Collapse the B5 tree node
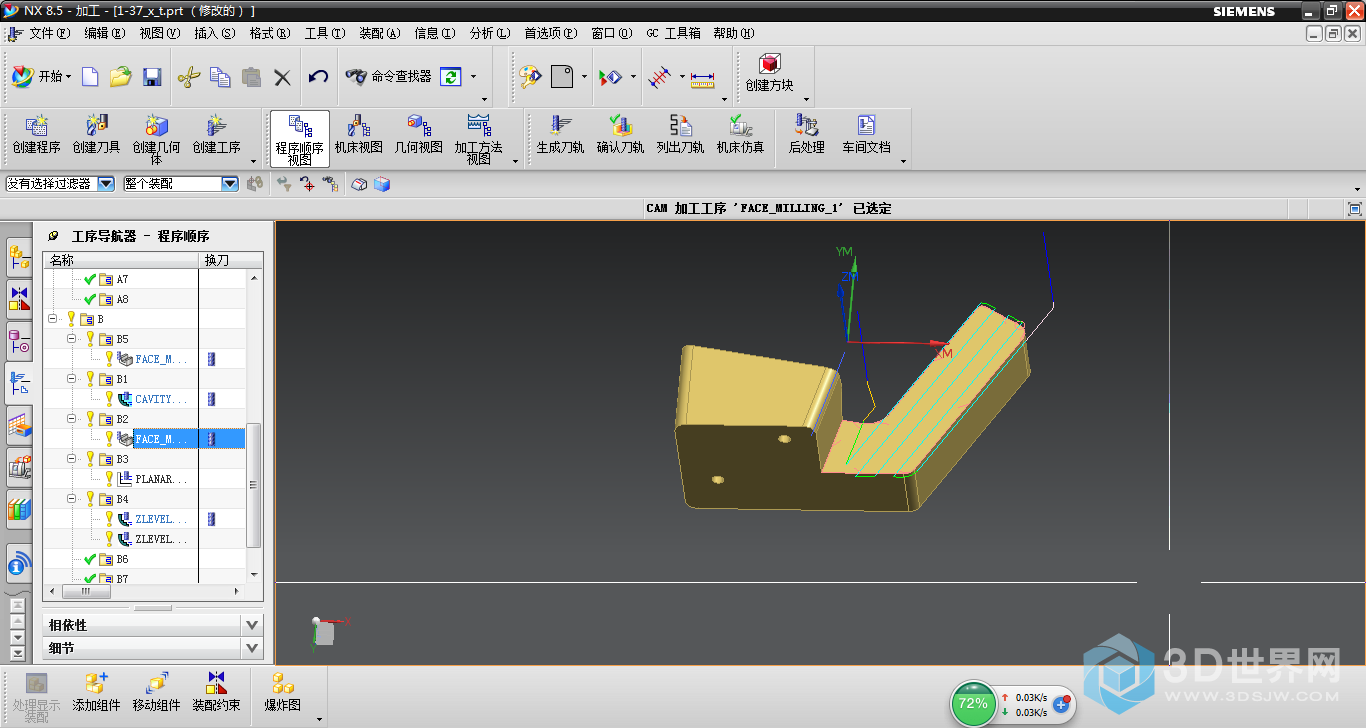Screen dimensions: 1366x728 click(72, 339)
